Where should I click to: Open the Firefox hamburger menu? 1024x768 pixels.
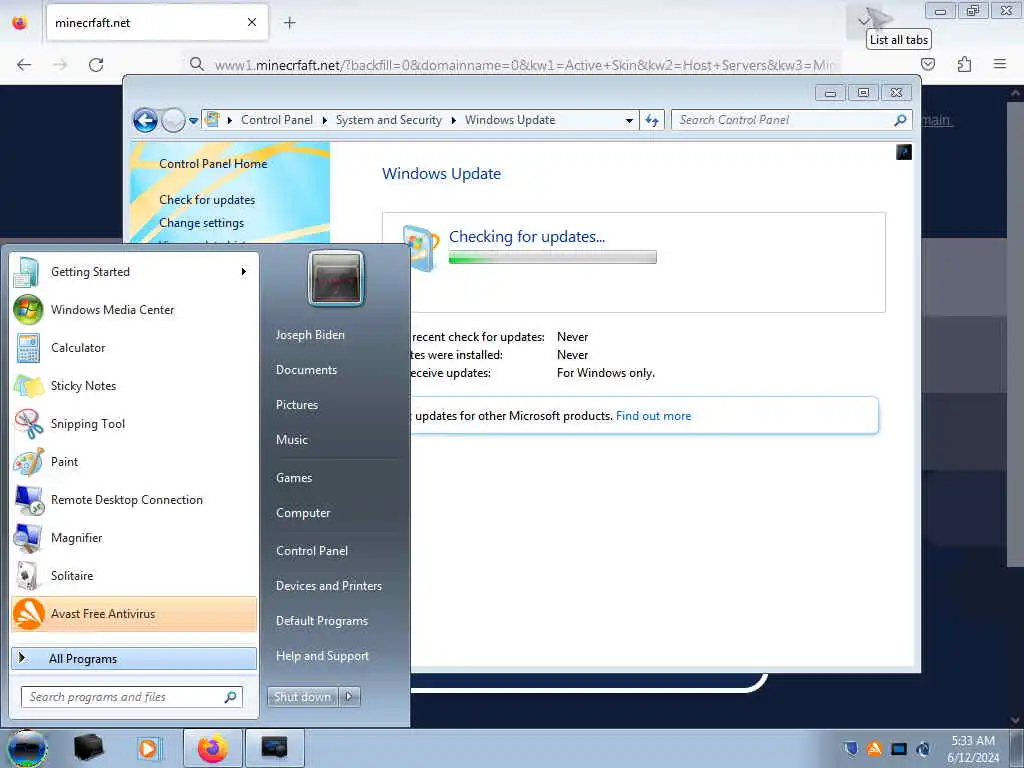pos(1000,64)
